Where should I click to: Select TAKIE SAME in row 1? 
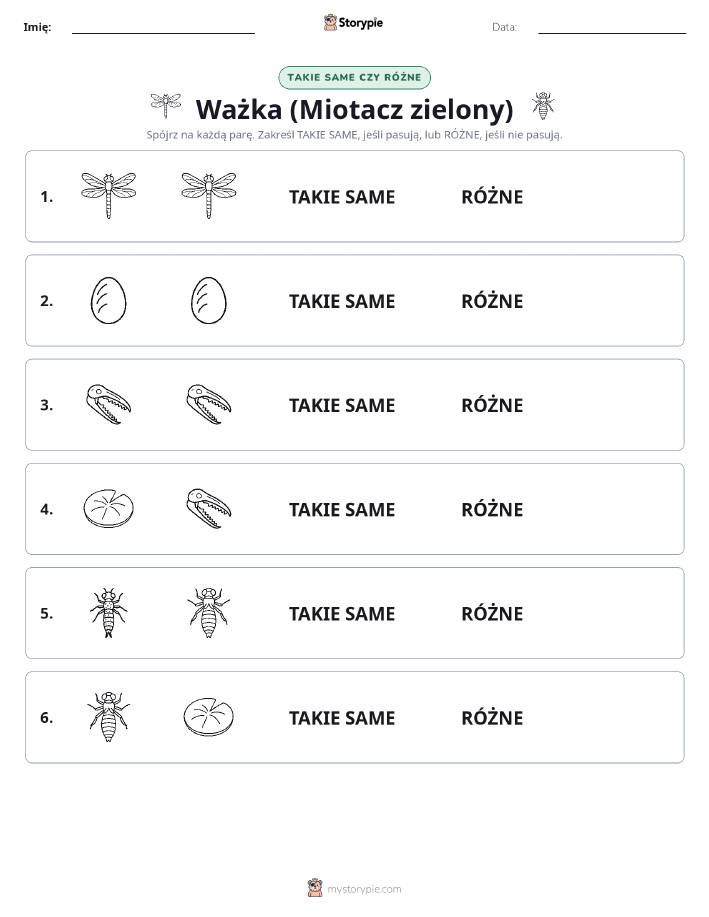342,197
